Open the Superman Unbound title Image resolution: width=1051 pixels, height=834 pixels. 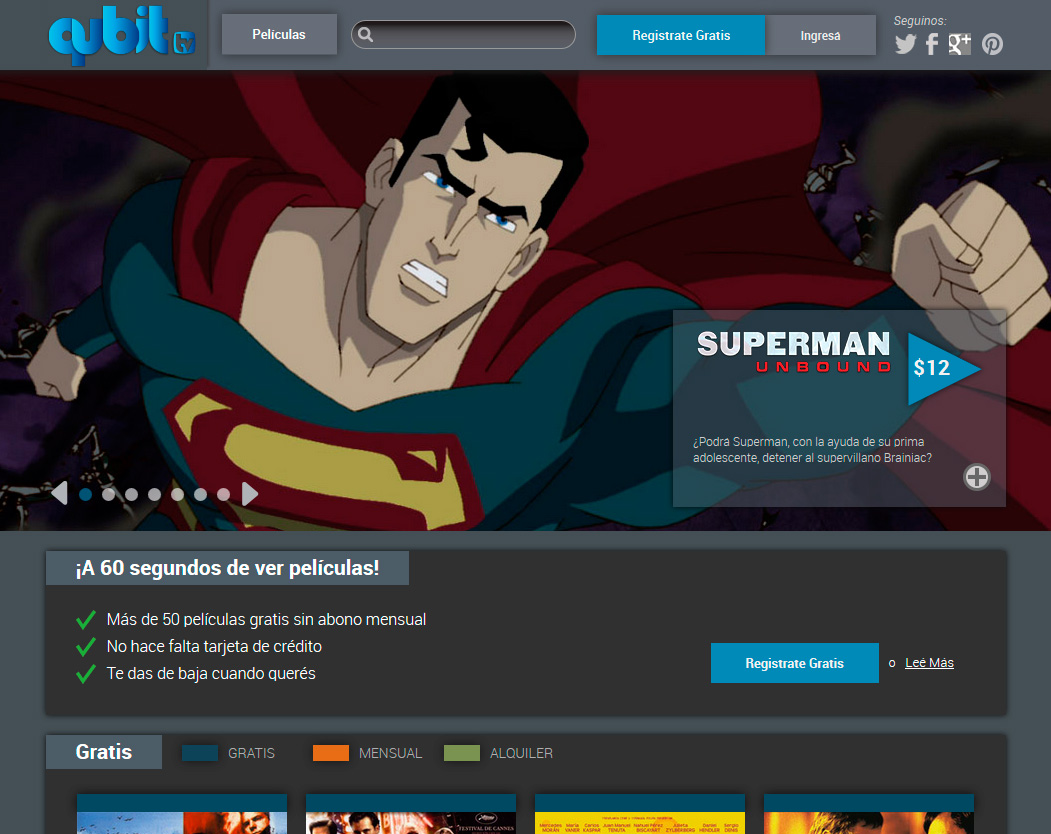(794, 352)
